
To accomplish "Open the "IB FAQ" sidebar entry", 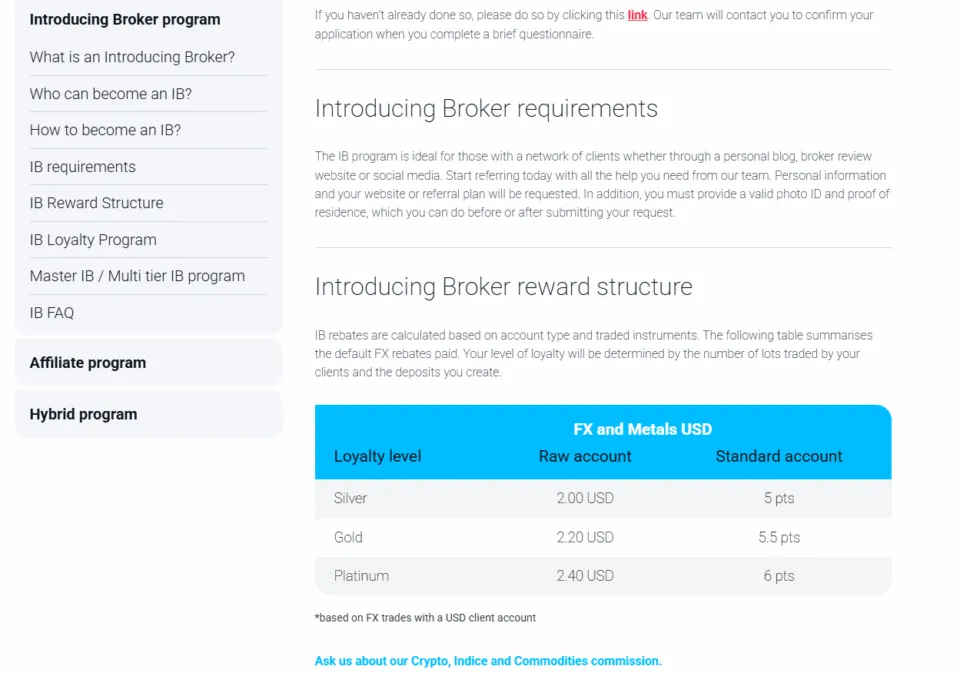I will (51, 312).
